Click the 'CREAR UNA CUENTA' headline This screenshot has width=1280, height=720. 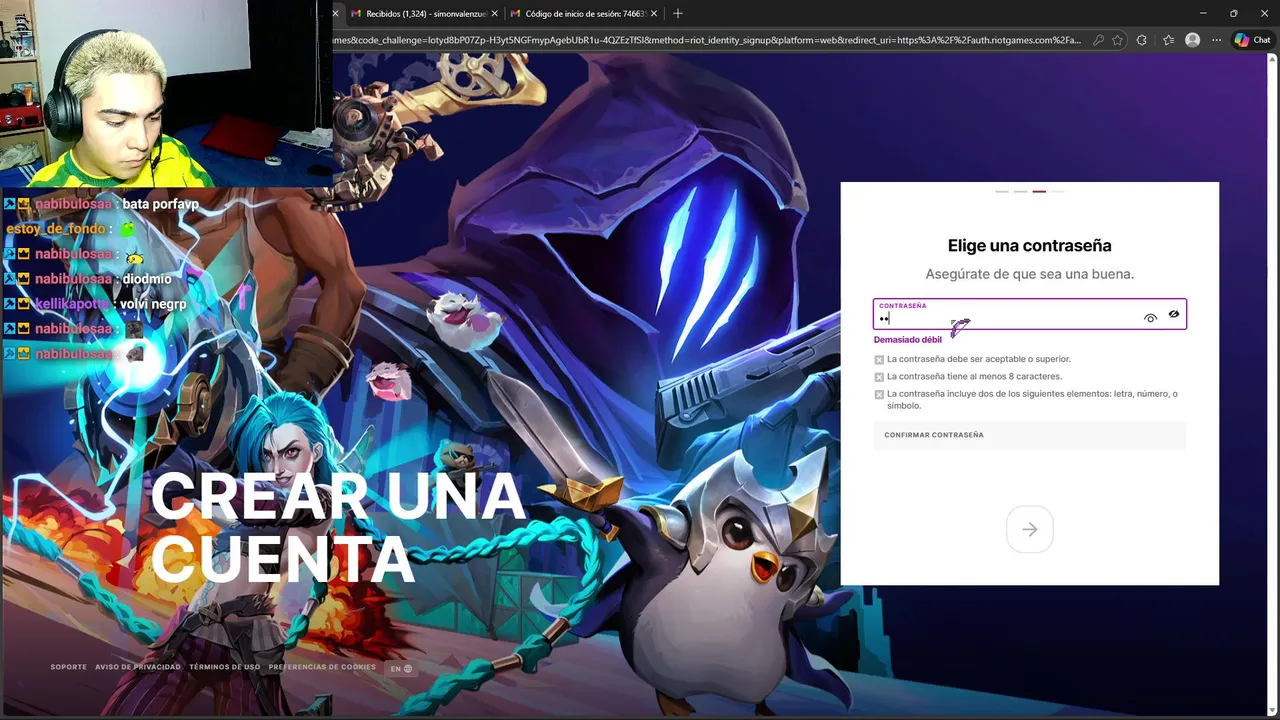click(338, 526)
